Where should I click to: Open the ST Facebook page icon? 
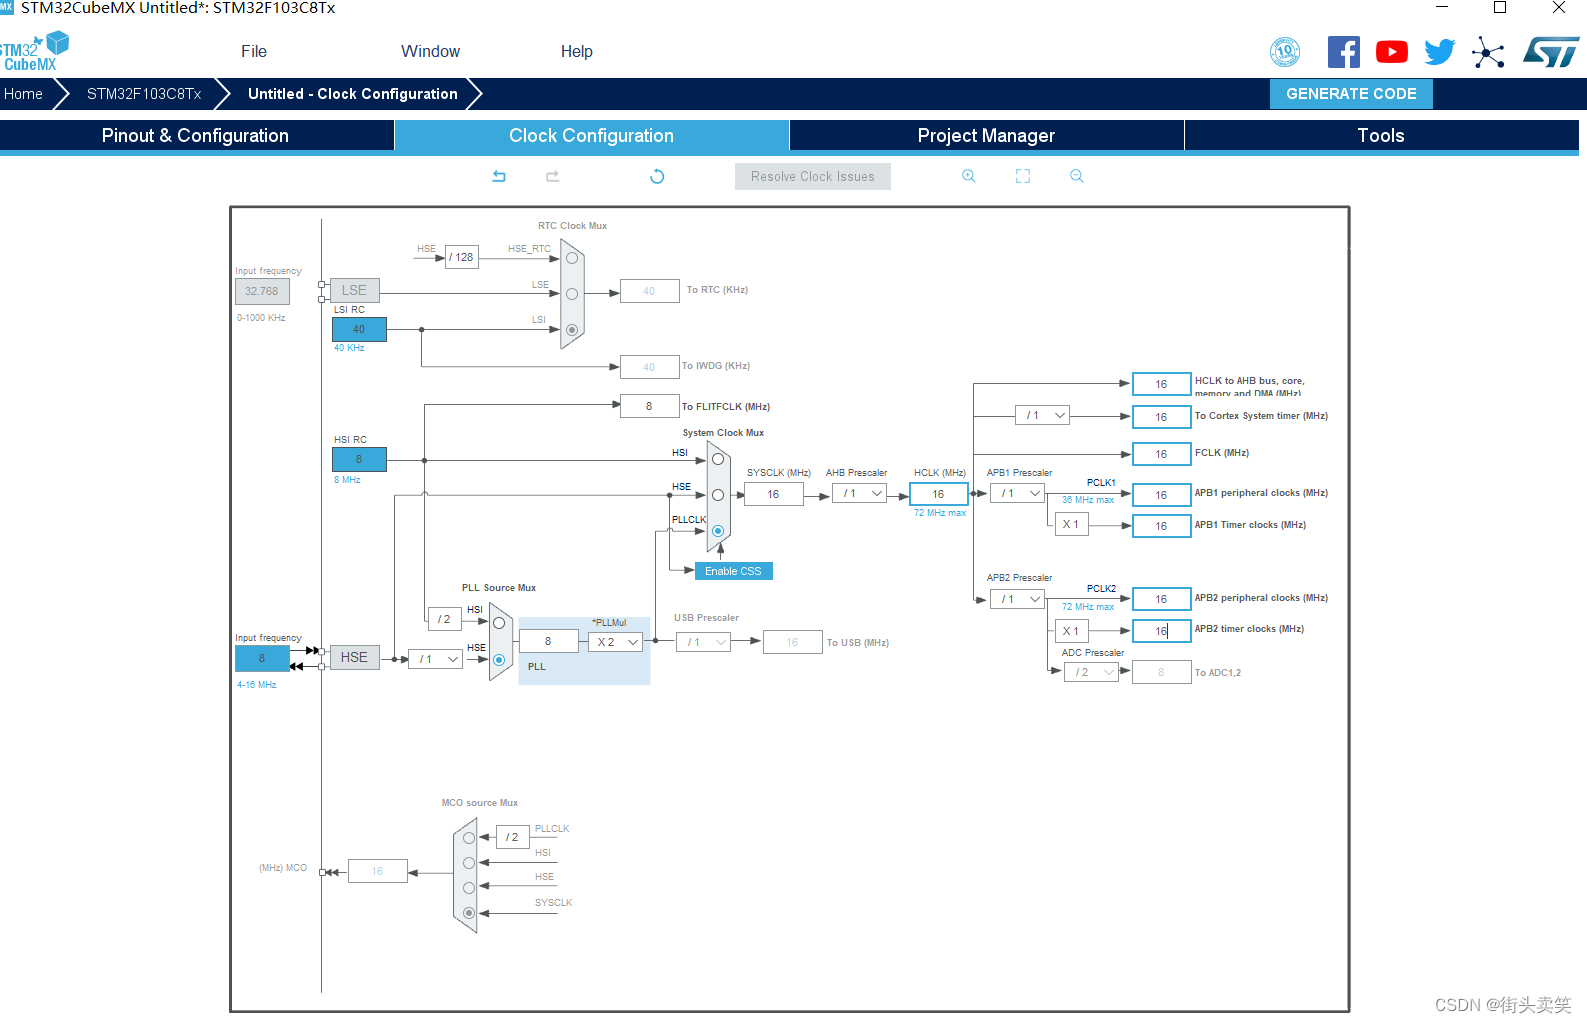[1344, 52]
